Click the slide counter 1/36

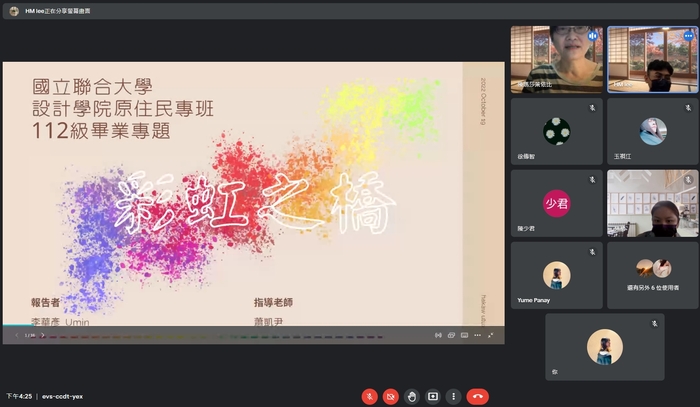tap(29, 335)
